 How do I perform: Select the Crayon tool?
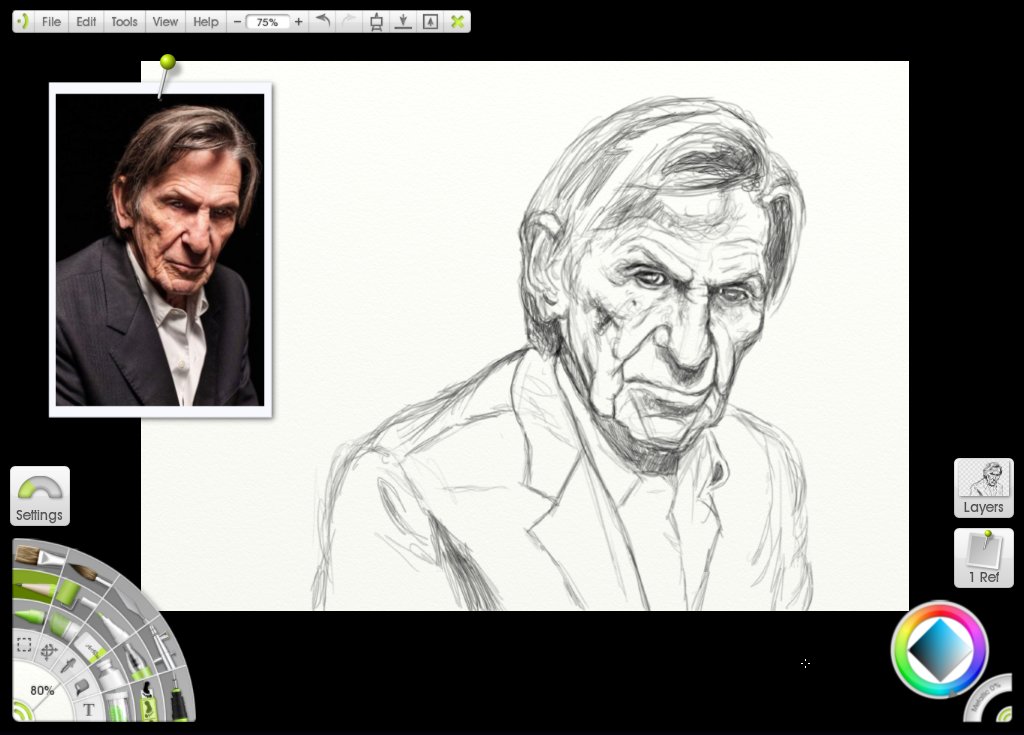coord(30,615)
